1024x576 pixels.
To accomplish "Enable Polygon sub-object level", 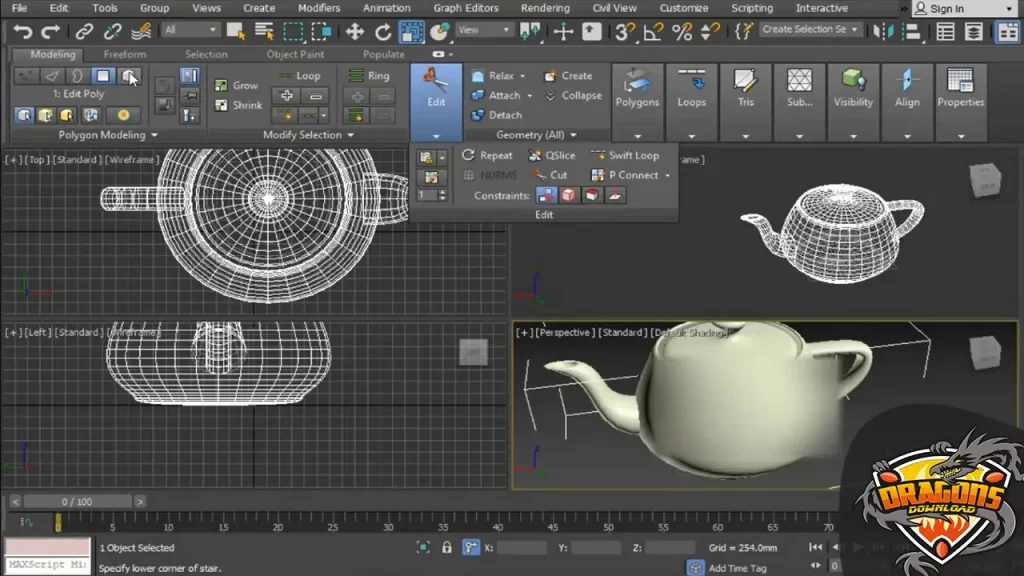I will point(103,76).
